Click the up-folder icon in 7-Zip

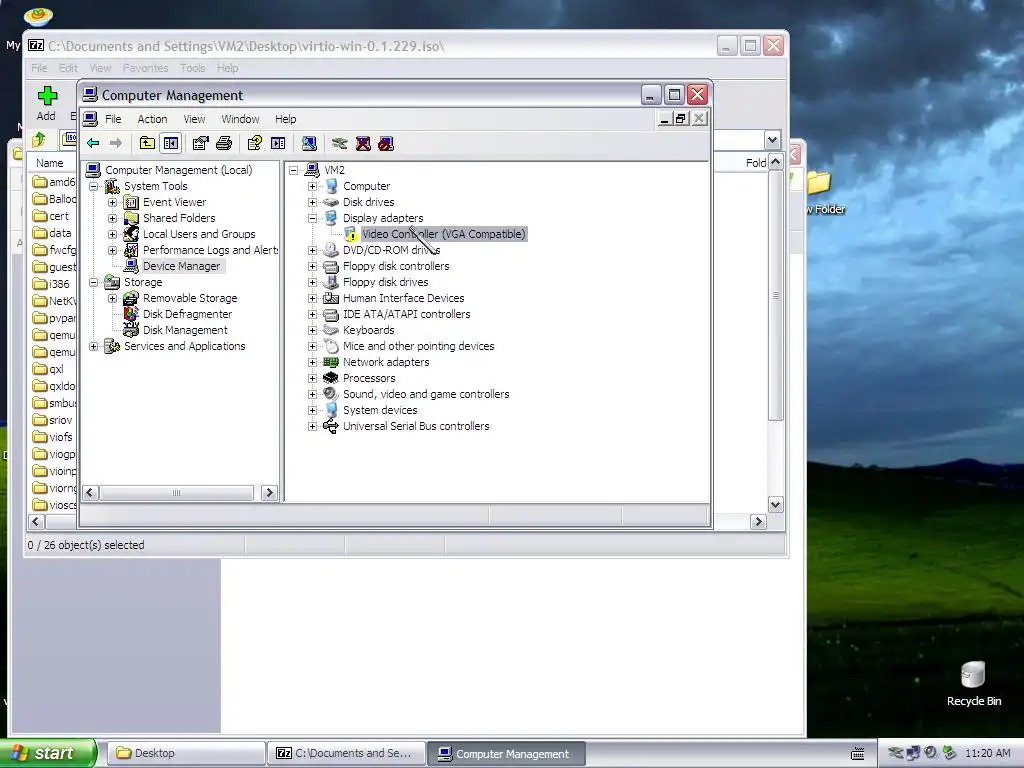click(x=39, y=139)
